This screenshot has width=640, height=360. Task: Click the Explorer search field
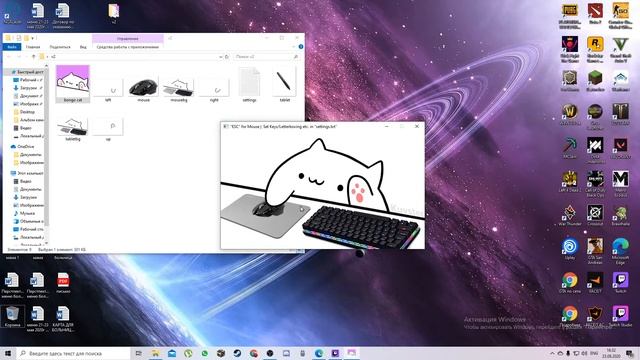click(266, 57)
